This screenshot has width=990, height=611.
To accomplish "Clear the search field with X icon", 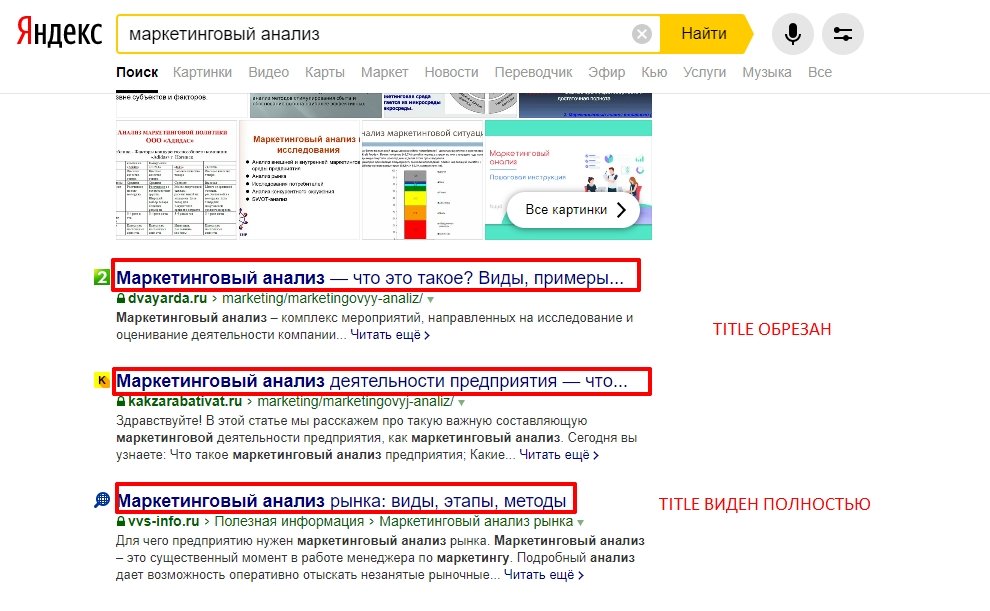I will coord(642,34).
